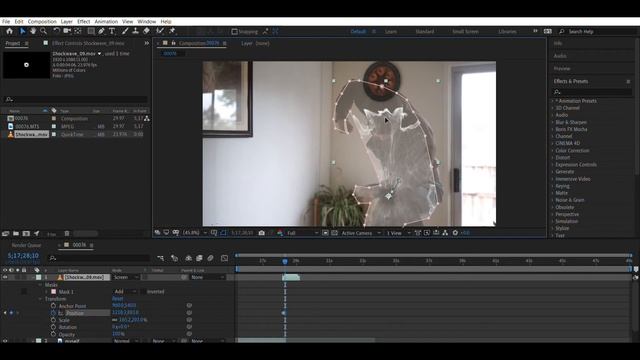The height and width of the screenshot is (360, 640).
Task: Open the Animation menu
Action: click(x=106, y=22)
